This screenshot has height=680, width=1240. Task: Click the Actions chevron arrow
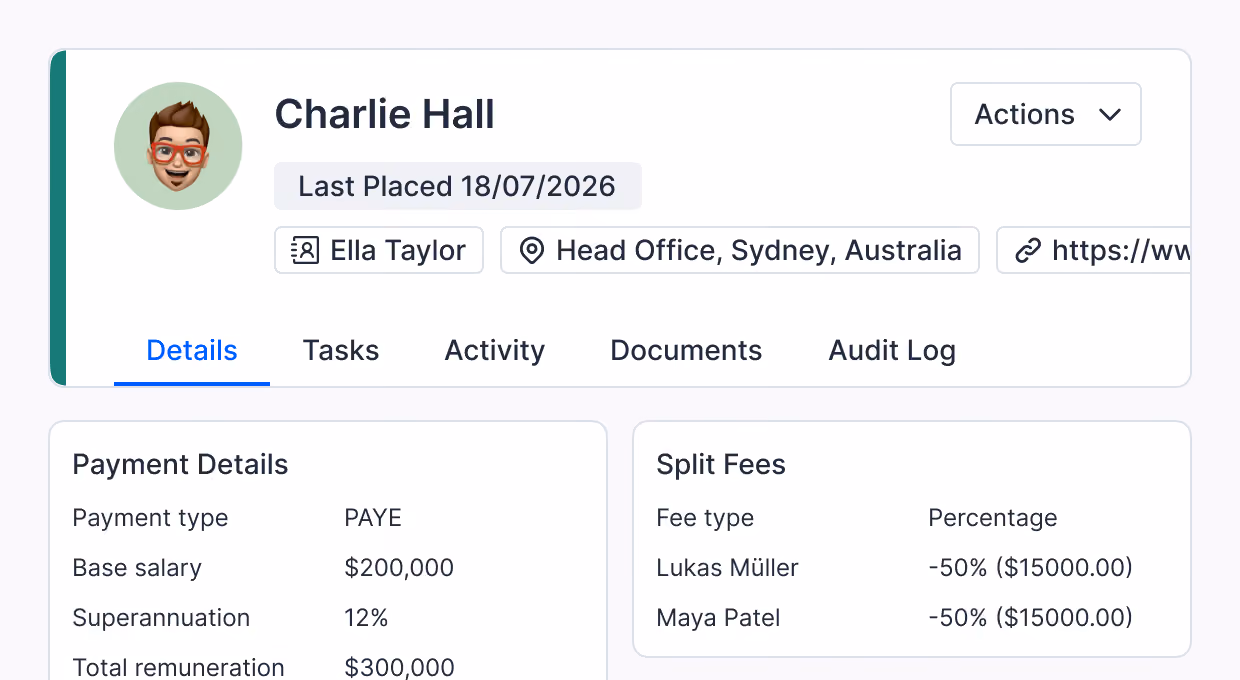point(1110,115)
